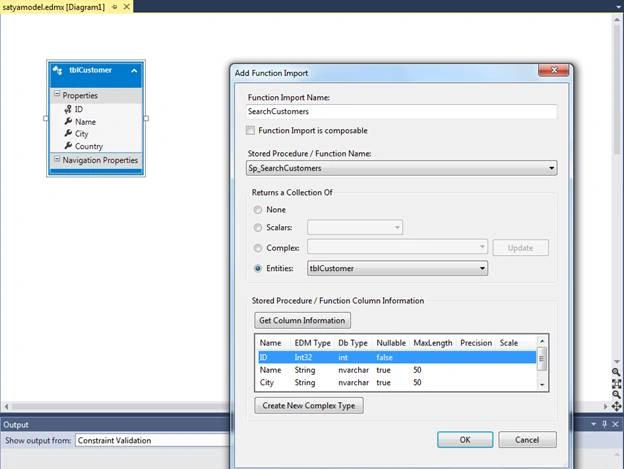
Task: Click Get Column Information button
Action: 302,320
